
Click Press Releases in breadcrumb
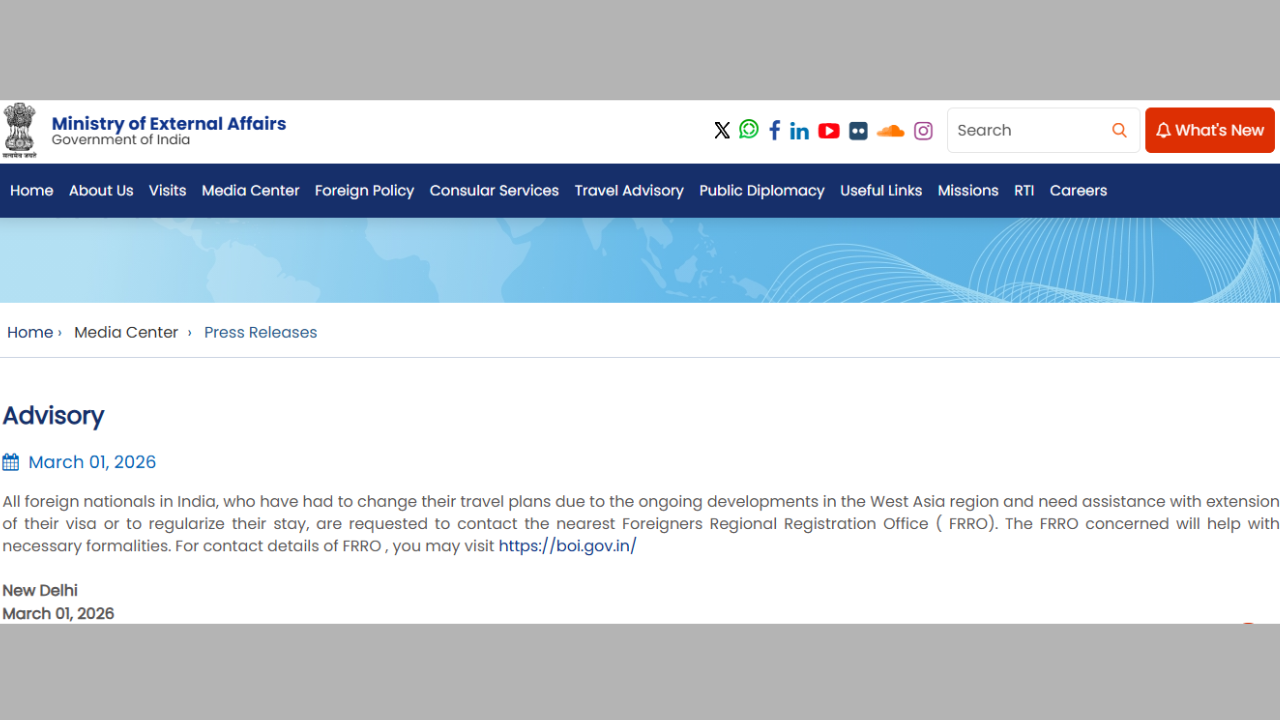(260, 333)
